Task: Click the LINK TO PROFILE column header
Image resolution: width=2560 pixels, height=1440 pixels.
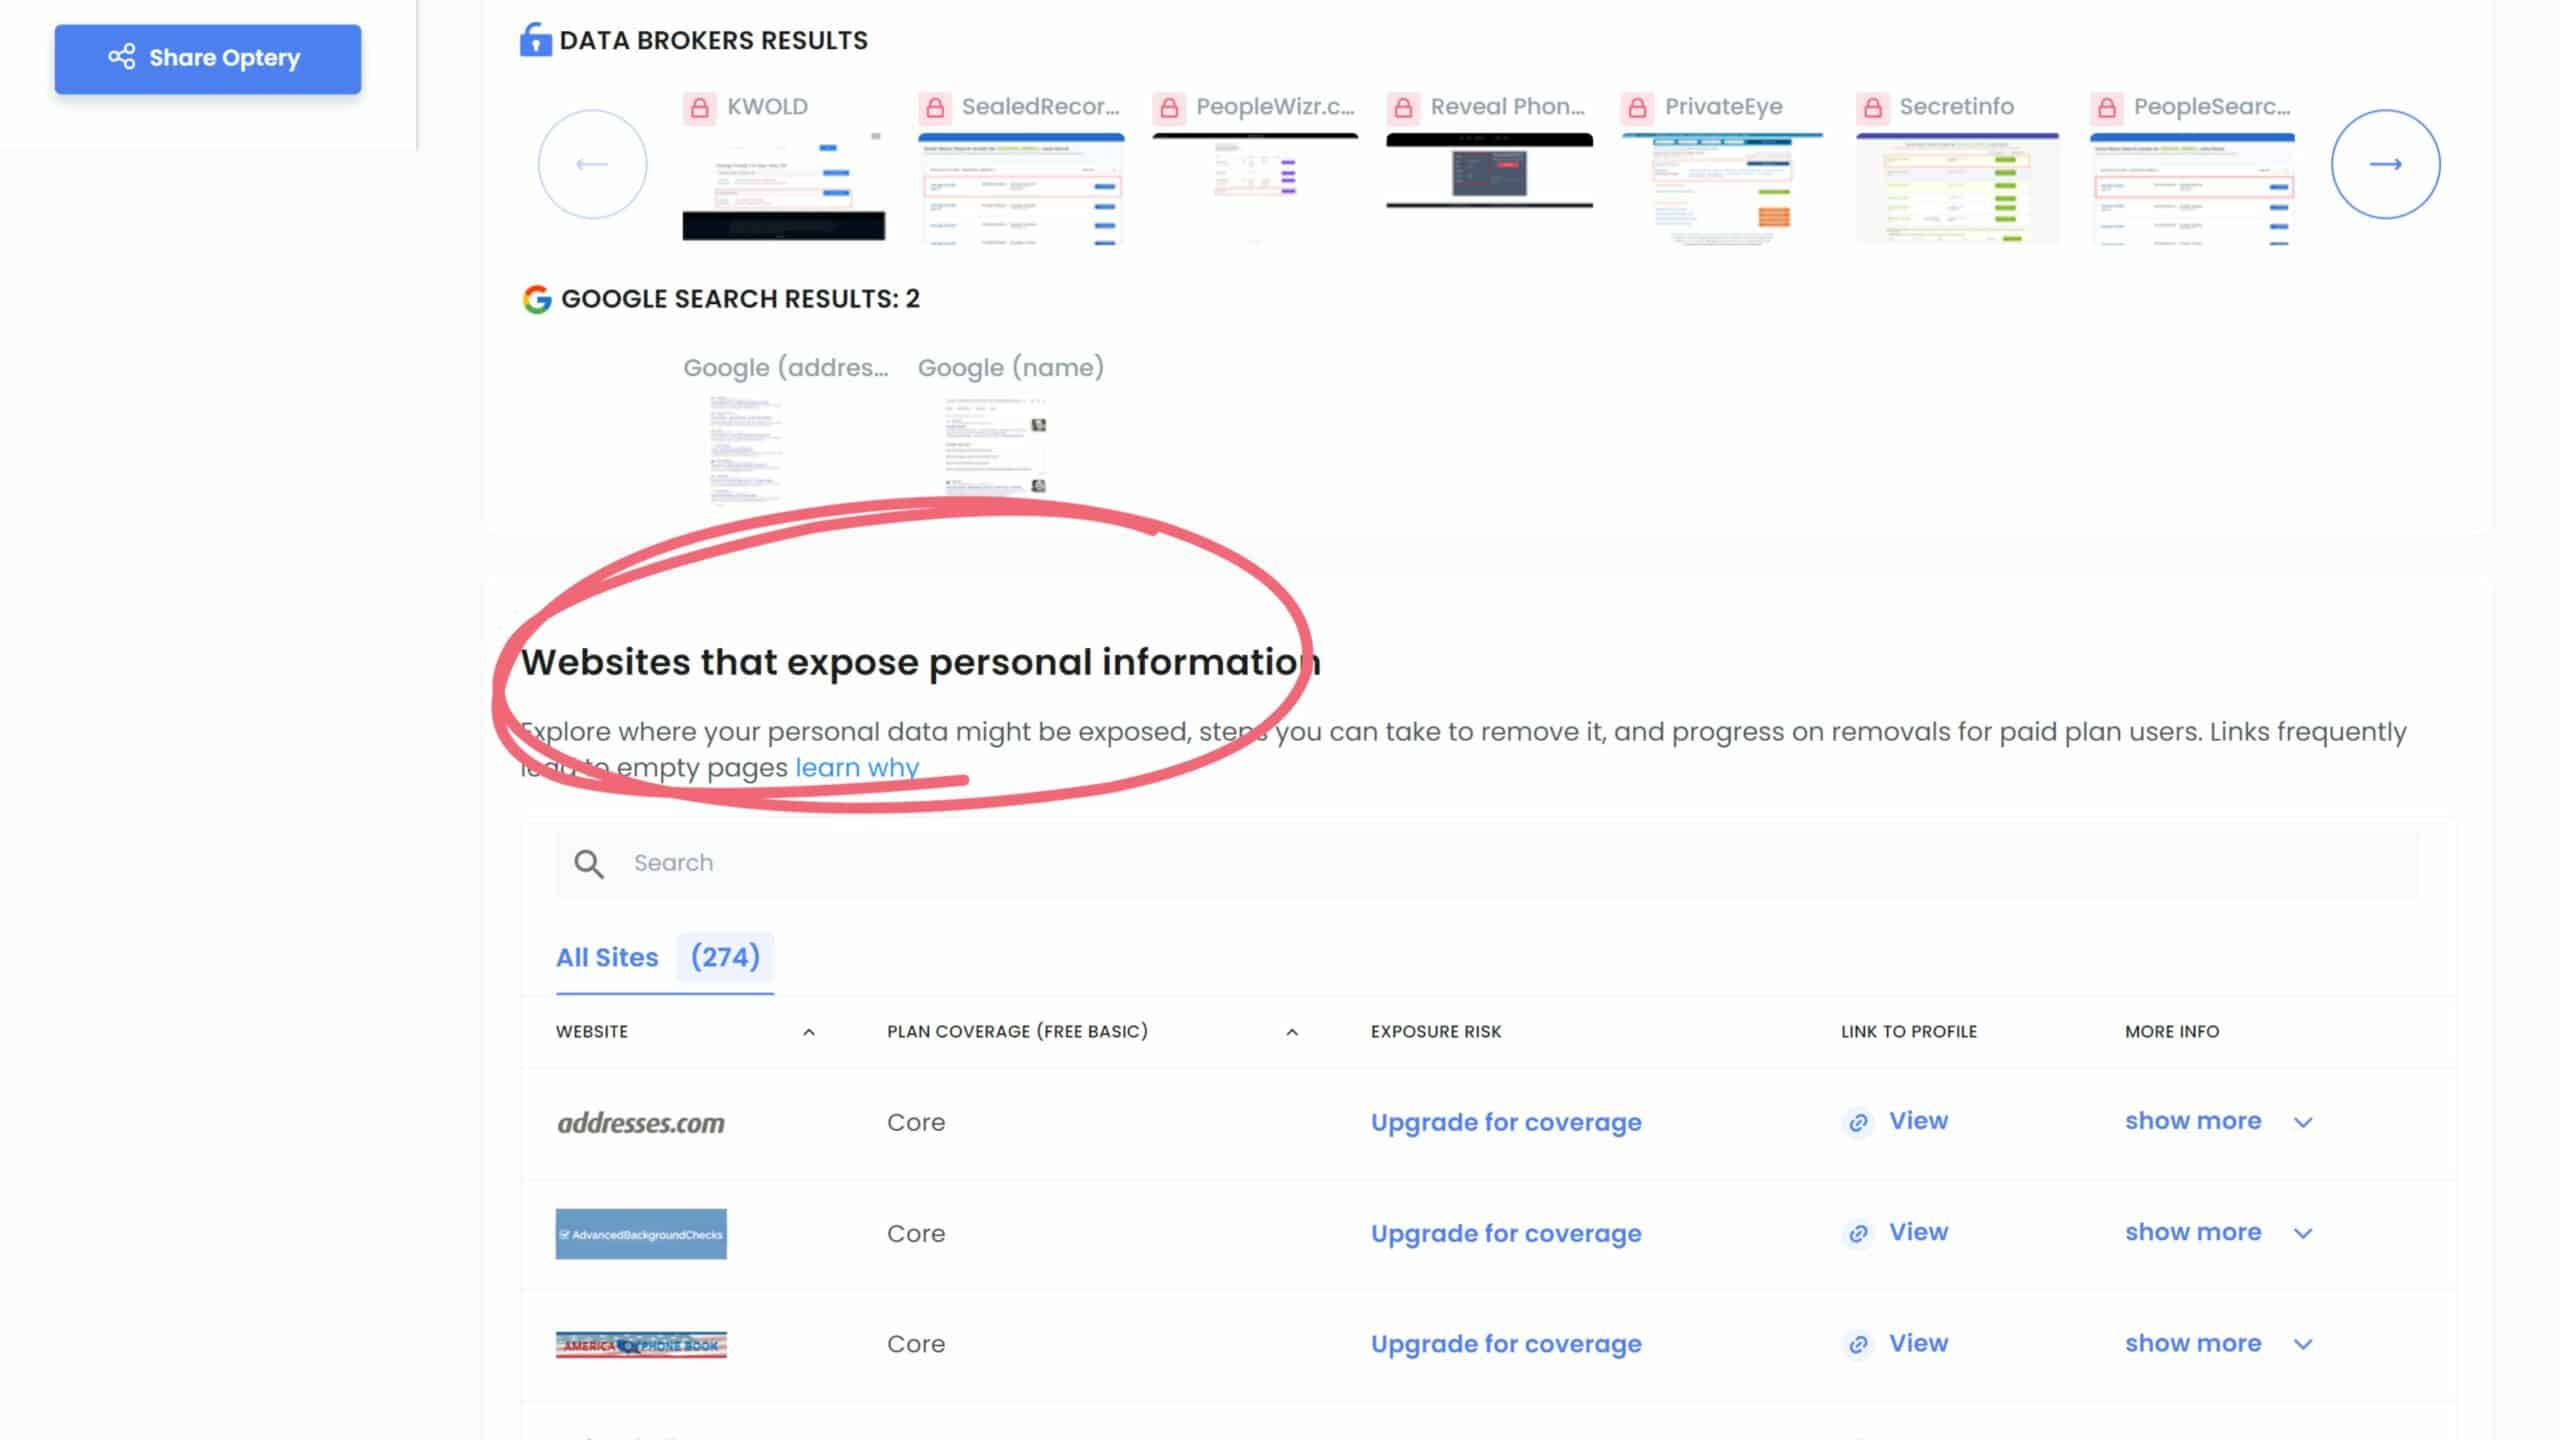Action: pyautogui.click(x=1909, y=1031)
